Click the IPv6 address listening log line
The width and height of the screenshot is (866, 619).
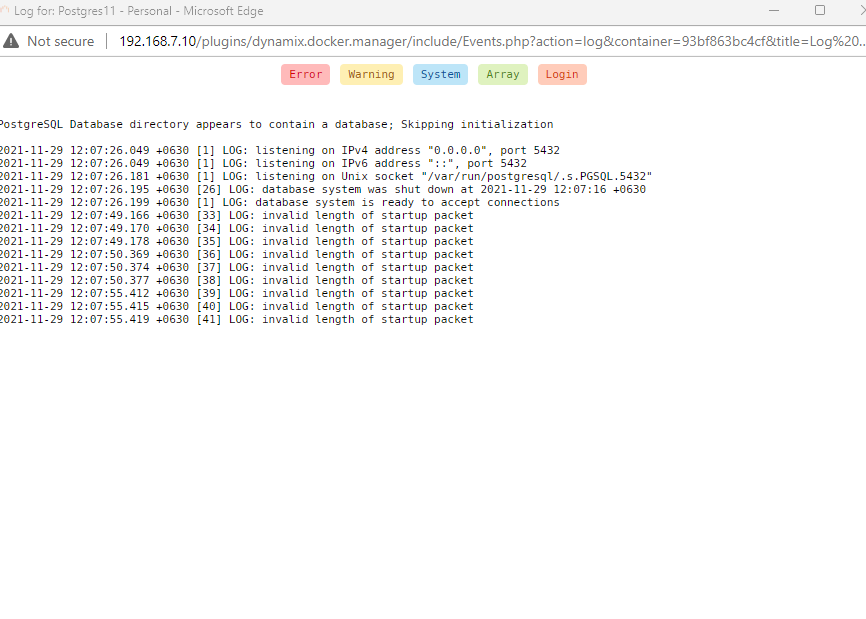(263, 163)
